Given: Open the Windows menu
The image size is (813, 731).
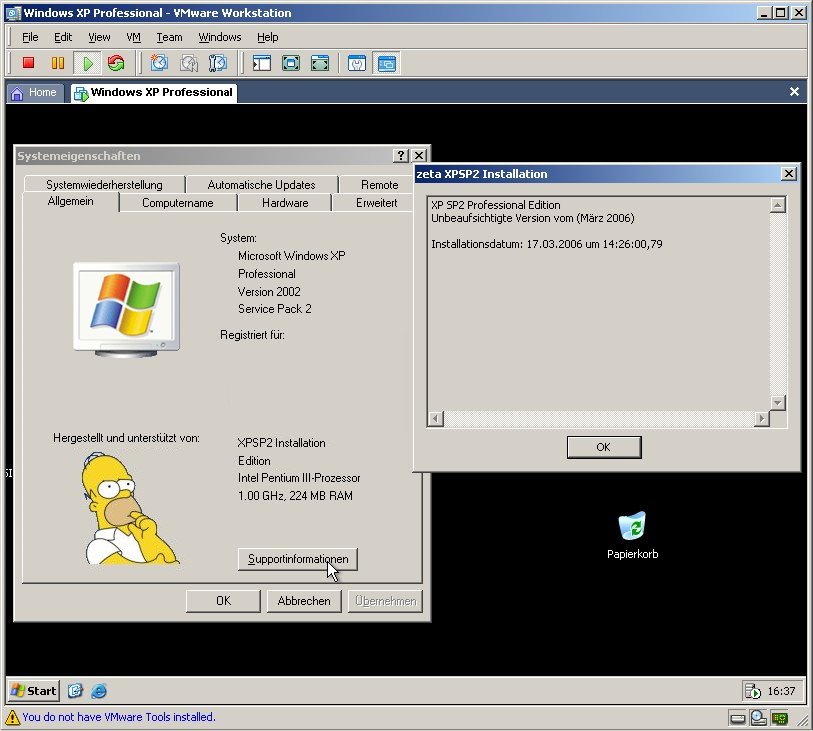Looking at the screenshot, I should (x=220, y=37).
